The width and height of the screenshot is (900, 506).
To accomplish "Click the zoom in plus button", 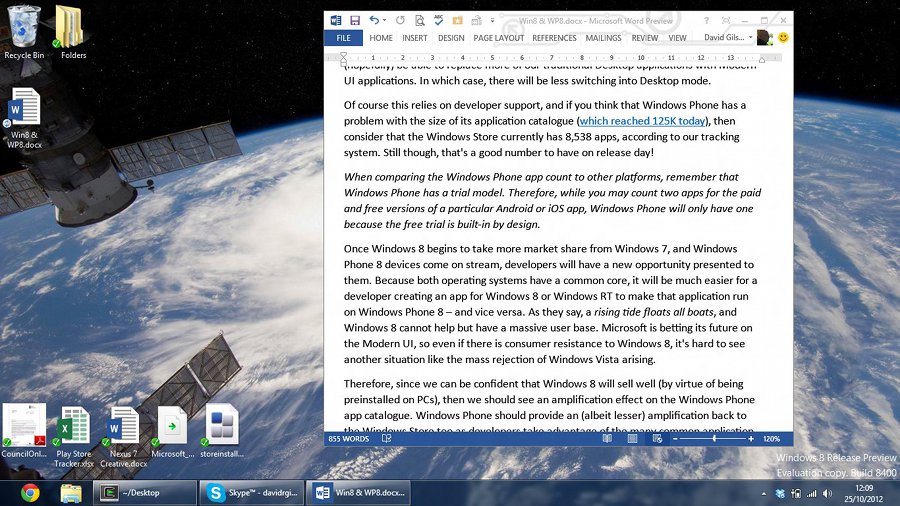I will coord(751,439).
